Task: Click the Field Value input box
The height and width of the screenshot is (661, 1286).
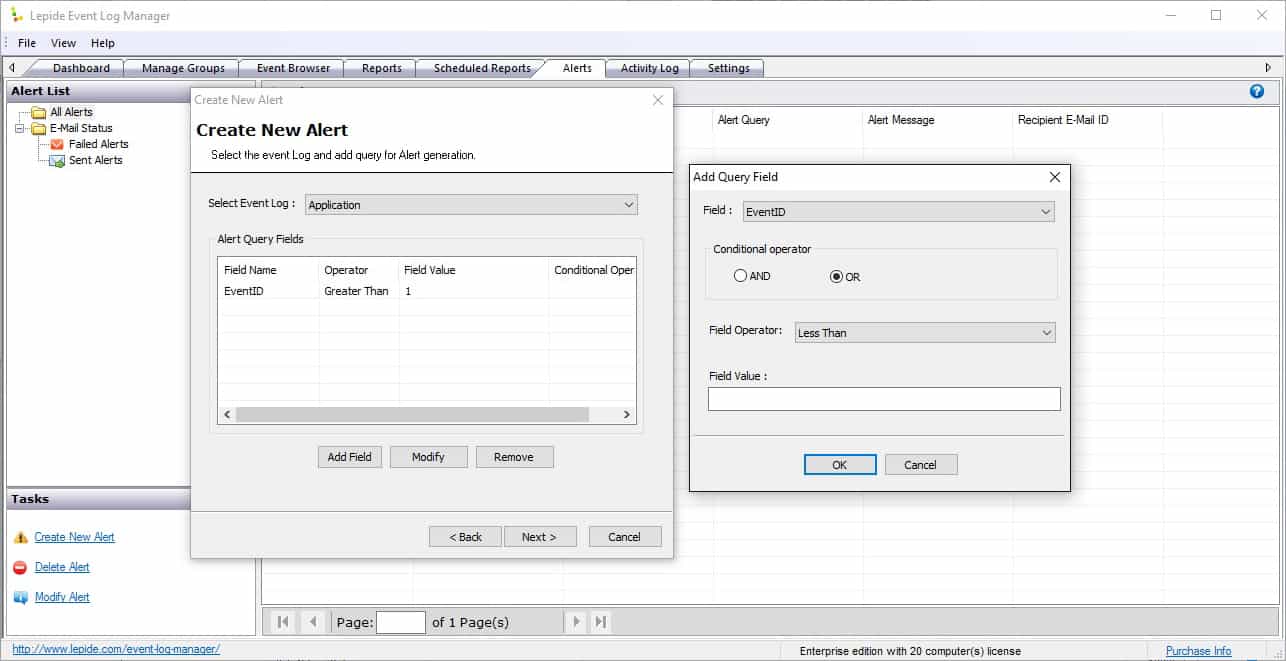Action: point(884,399)
